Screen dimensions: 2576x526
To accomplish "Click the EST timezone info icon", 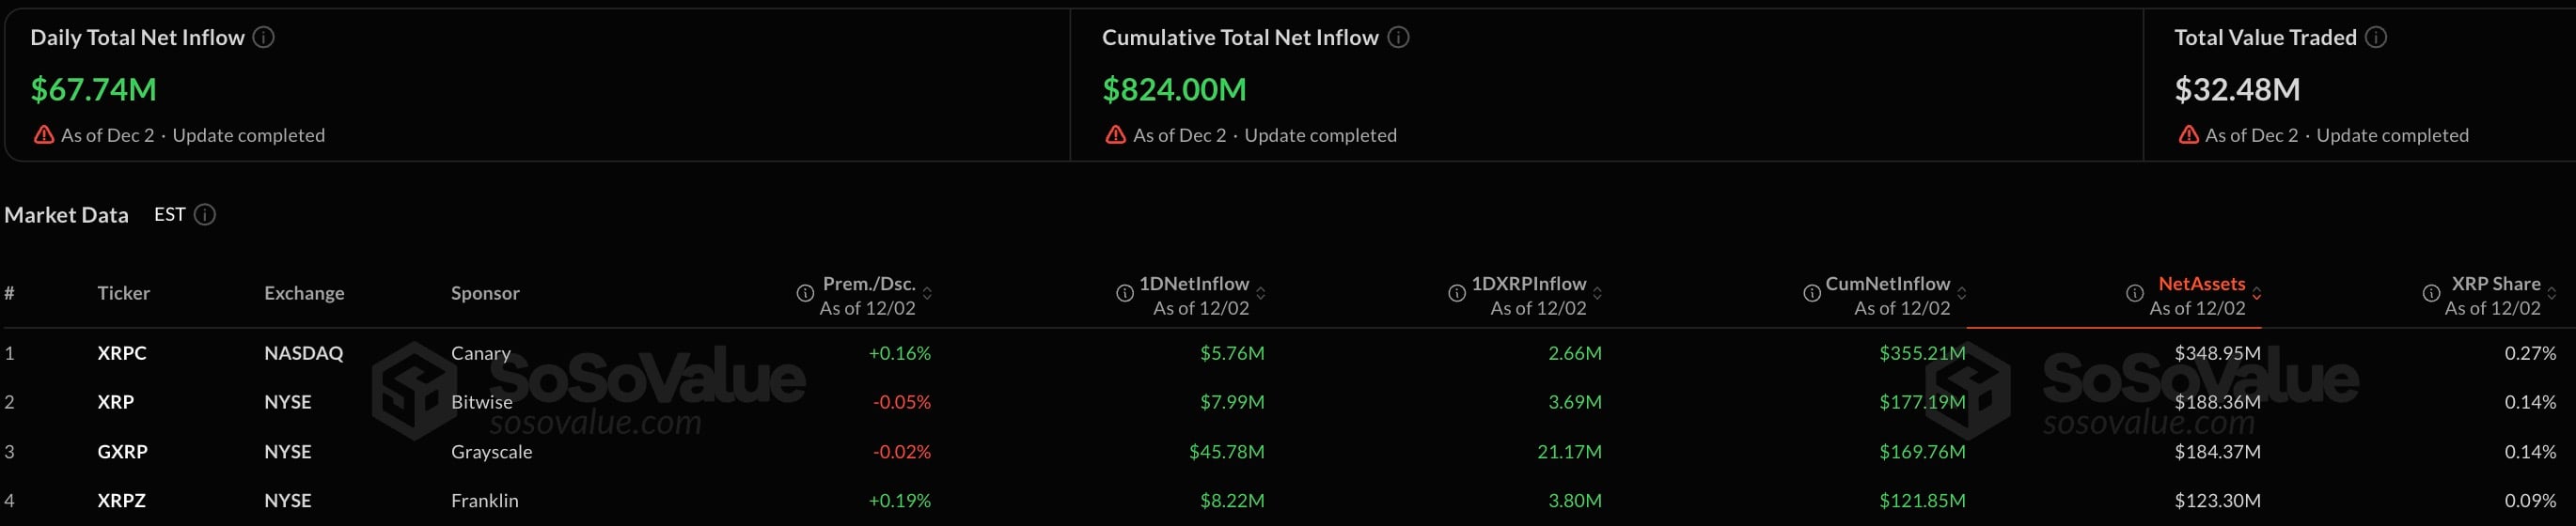I will [205, 215].
